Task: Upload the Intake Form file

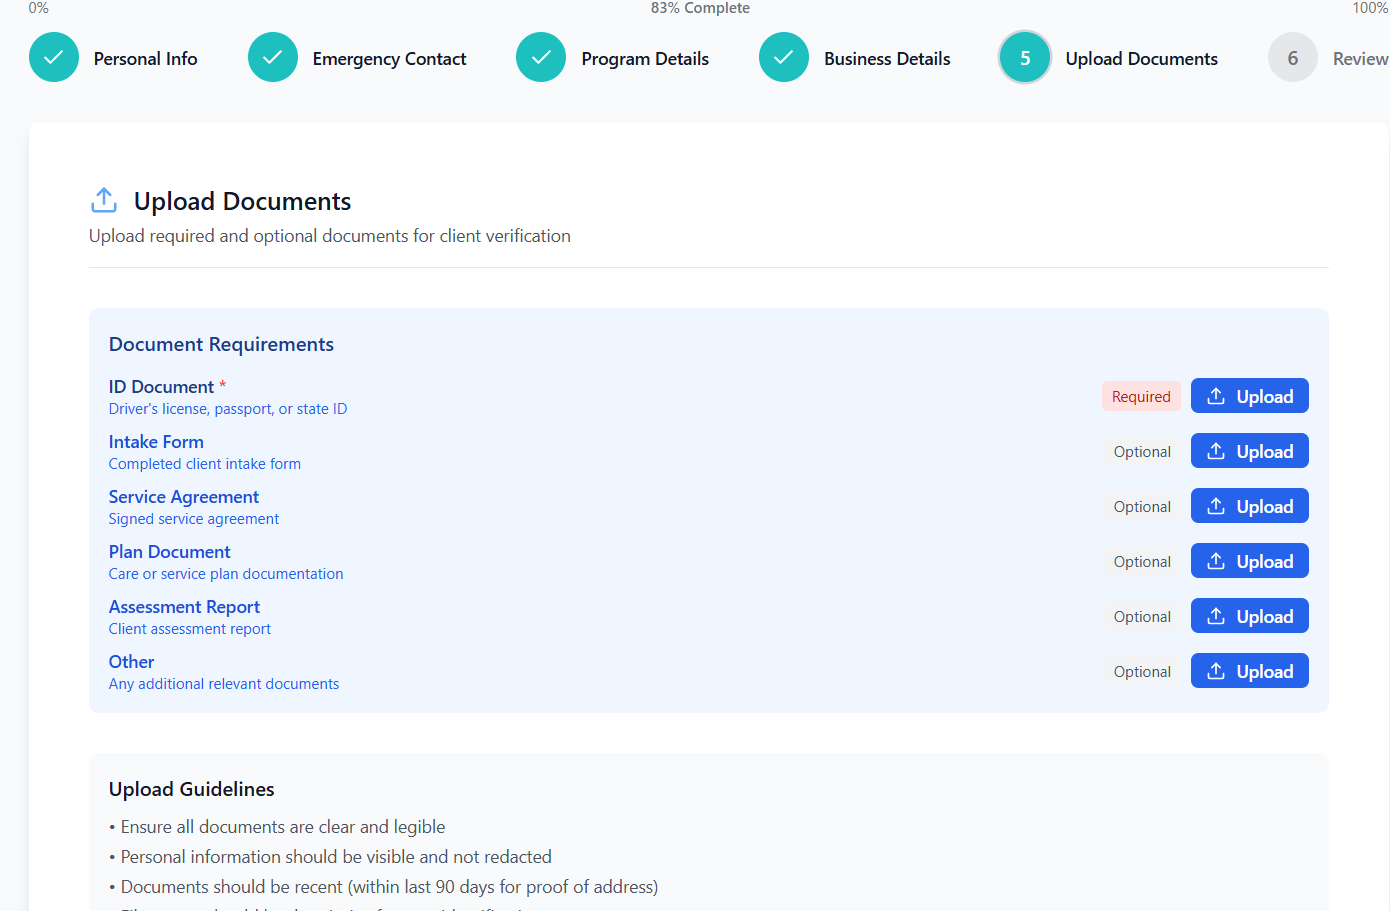Action: 1249,450
